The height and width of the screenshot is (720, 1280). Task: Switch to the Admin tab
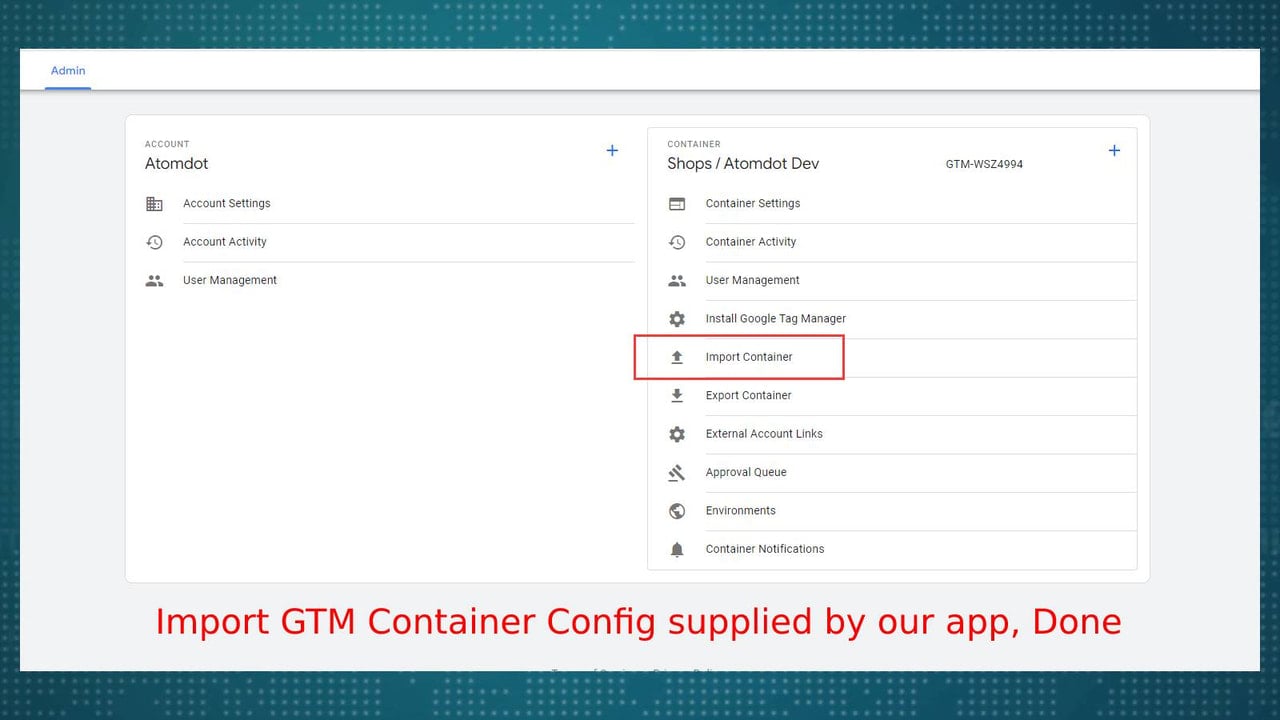coord(68,71)
